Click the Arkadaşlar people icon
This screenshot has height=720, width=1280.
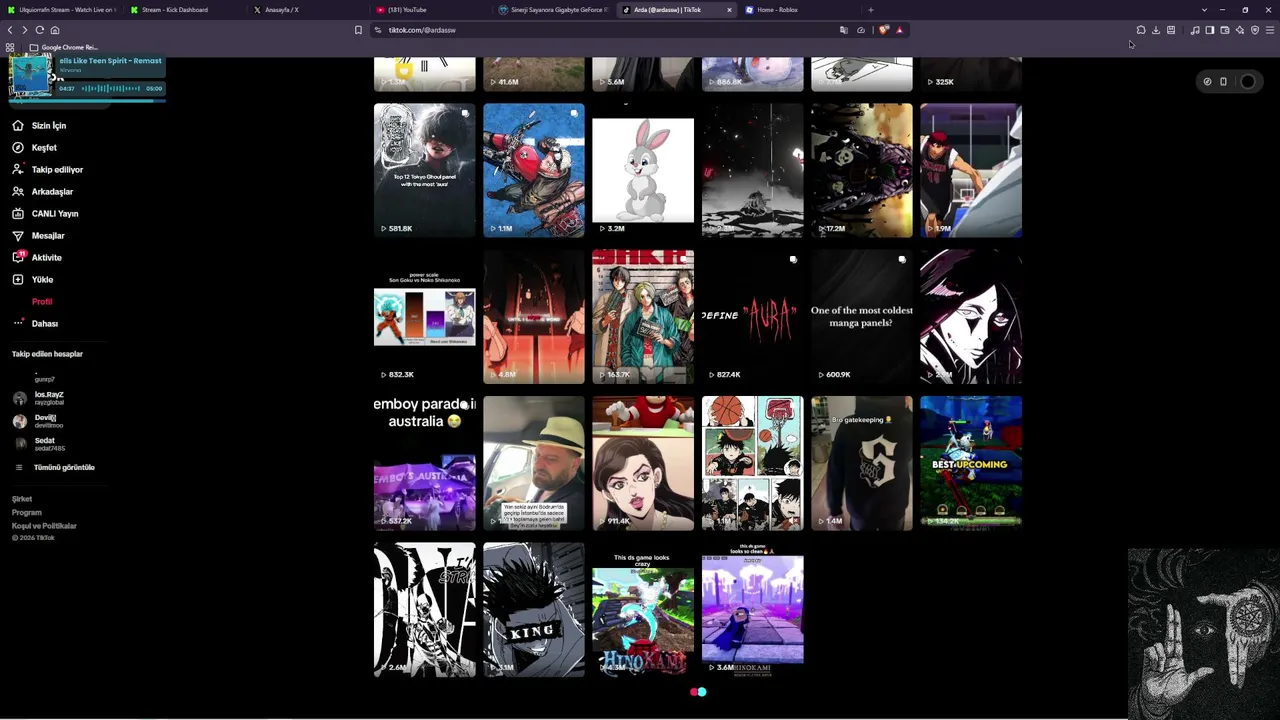coord(18,192)
